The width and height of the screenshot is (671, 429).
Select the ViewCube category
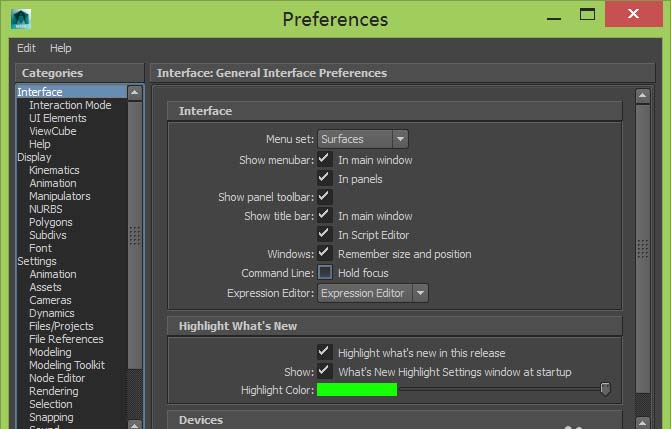coord(52,131)
